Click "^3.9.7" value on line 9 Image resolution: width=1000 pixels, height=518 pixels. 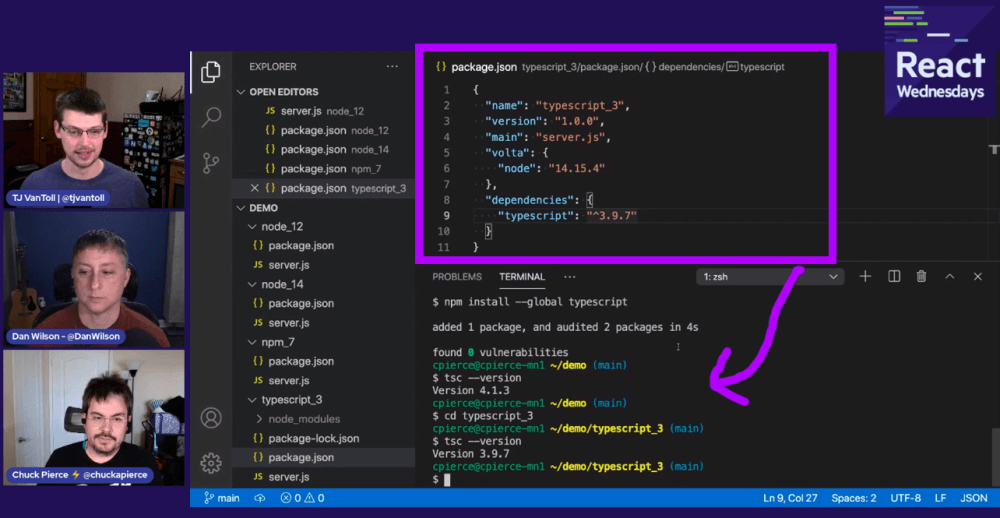(x=612, y=216)
